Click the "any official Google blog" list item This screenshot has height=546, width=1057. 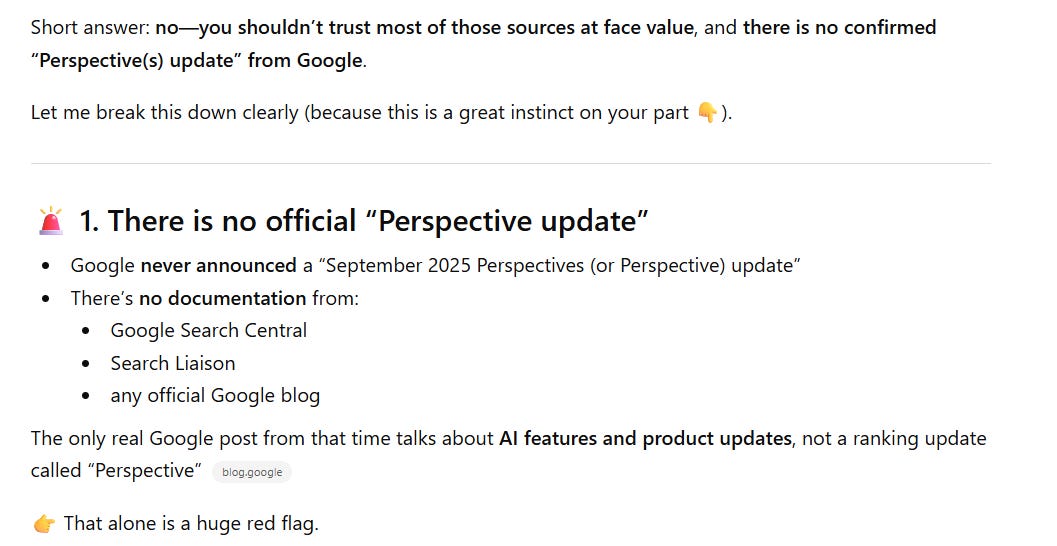tap(215, 395)
